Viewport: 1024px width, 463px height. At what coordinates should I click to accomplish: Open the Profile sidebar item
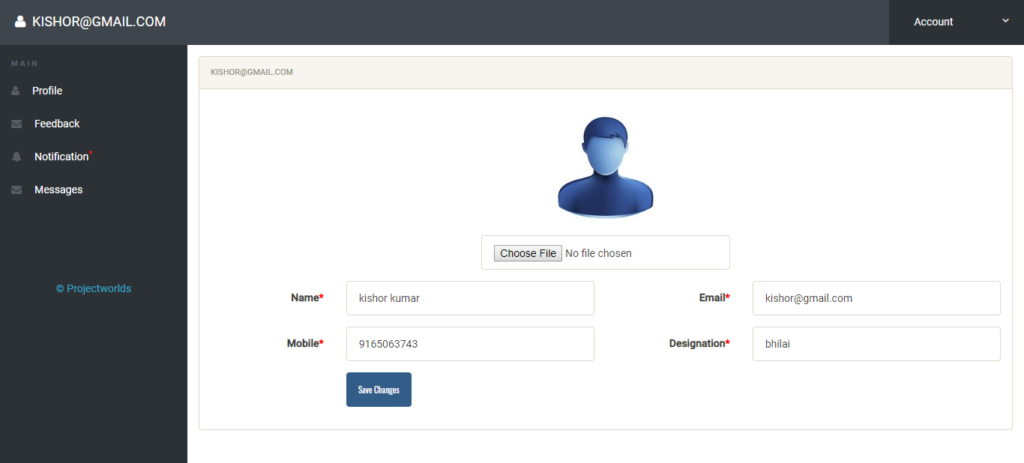[x=47, y=91]
